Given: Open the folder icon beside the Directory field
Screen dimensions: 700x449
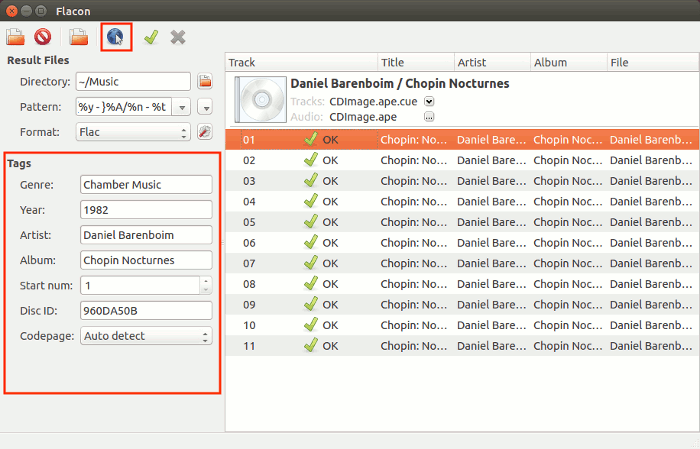Looking at the screenshot, I should (205, 82).
